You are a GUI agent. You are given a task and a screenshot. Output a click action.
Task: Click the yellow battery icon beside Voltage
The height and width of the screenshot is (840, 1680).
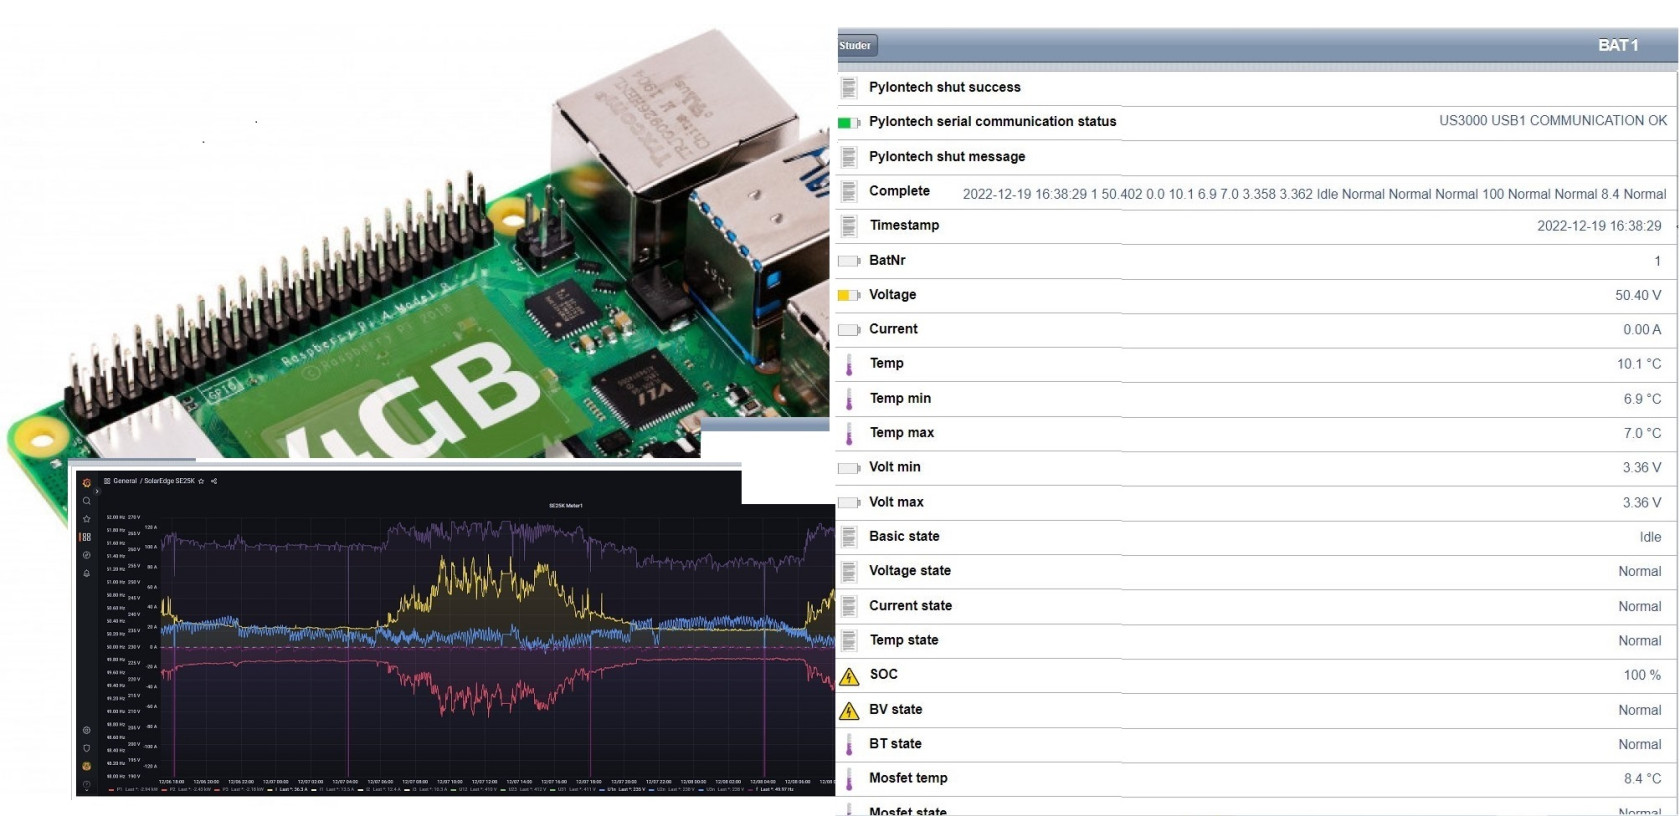pos(849,295)
